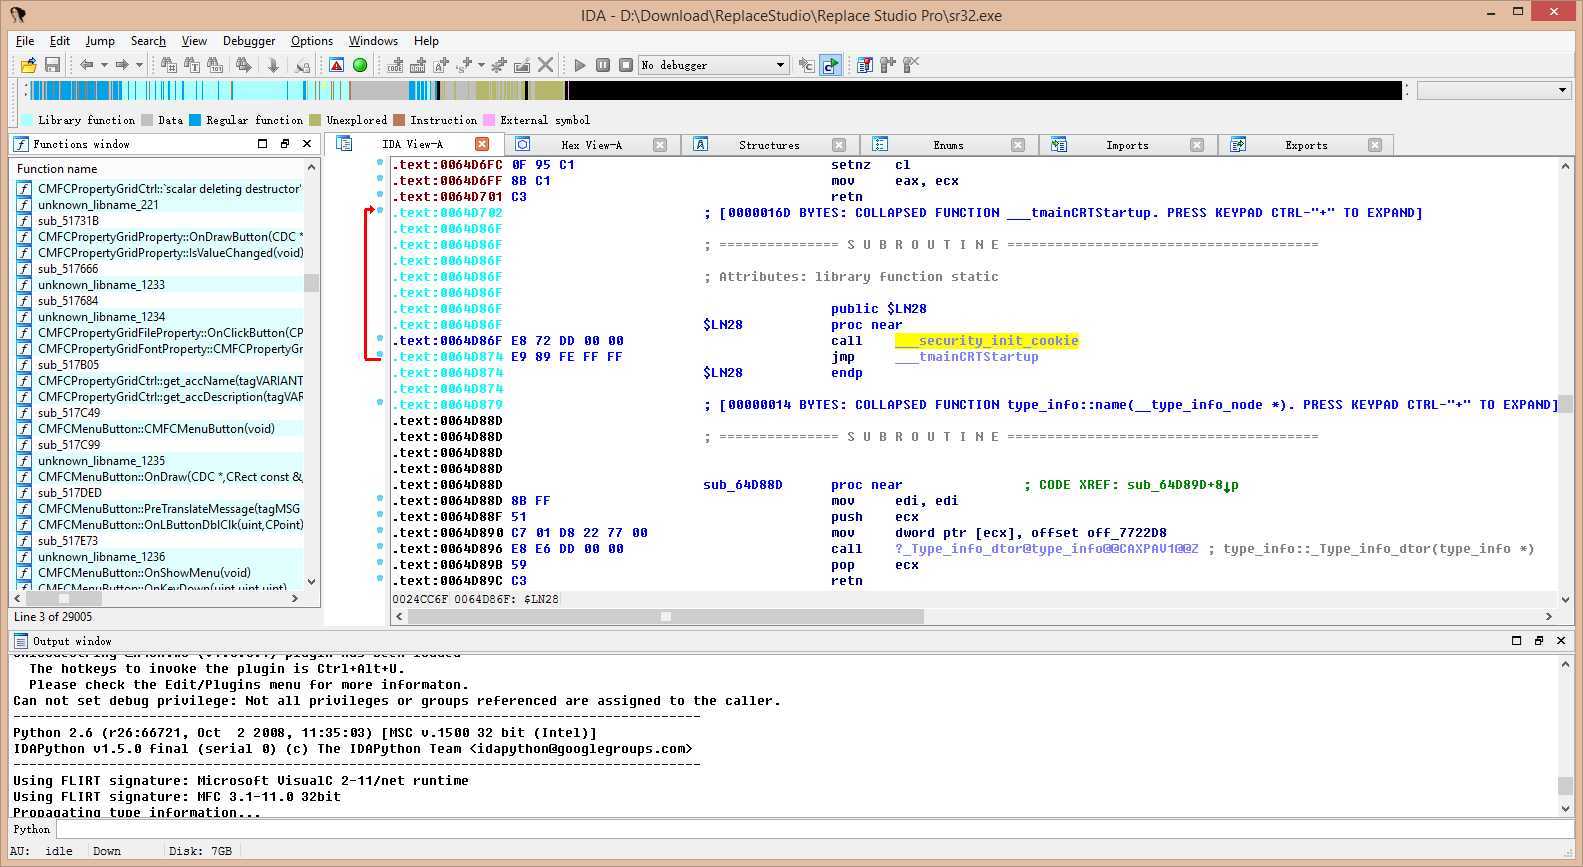
Task: Open the Search menu
Action: 148,41
